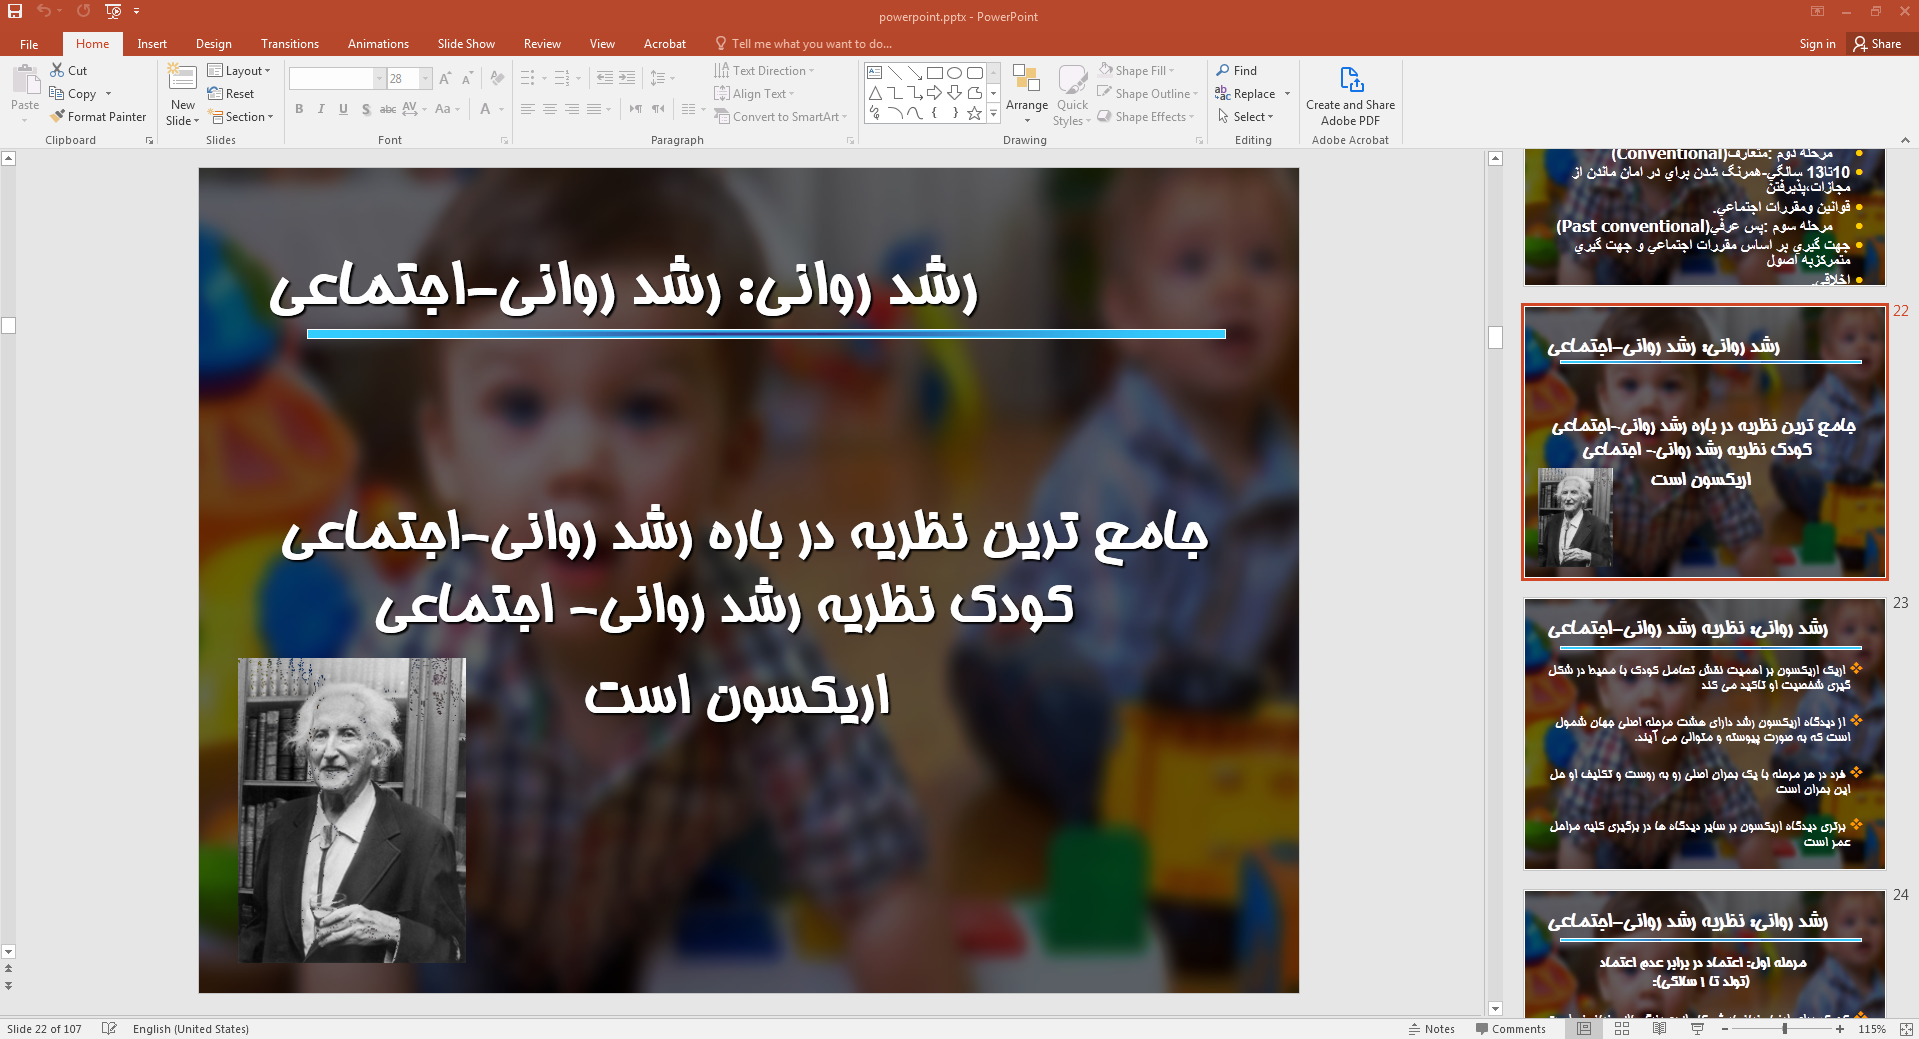Click the Notes button in status bar
Image resolution: width=1919 pixels, height=1039 pixels.
pos(1432,1028)
